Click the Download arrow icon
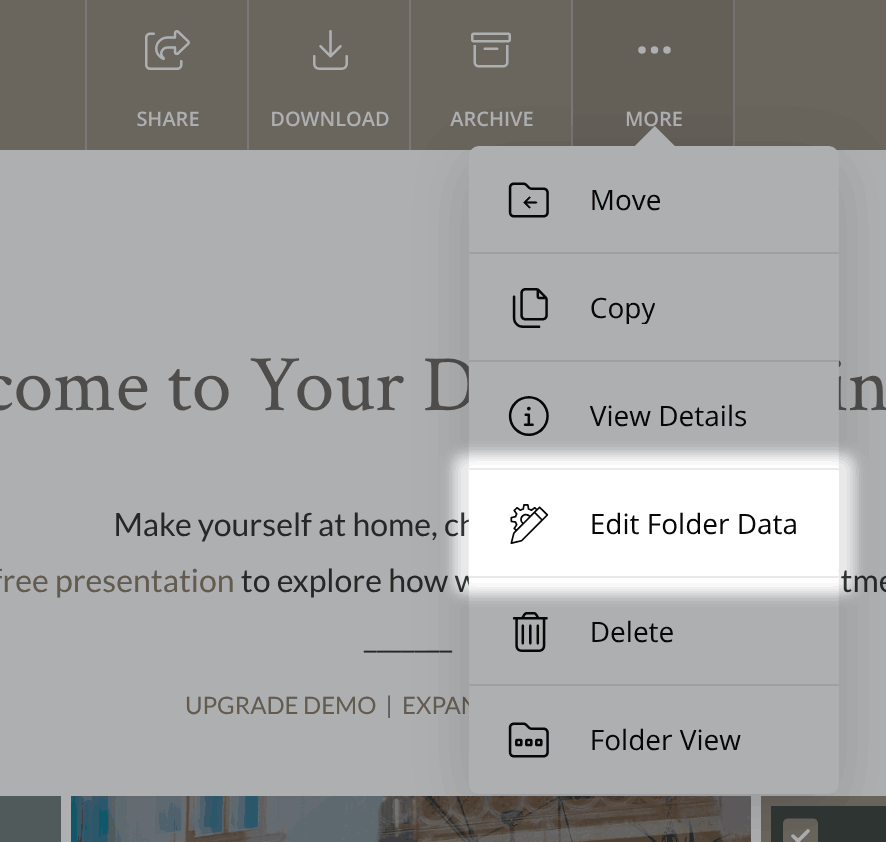886x842 pixels. pyautogui.click(x=330, y=50)
